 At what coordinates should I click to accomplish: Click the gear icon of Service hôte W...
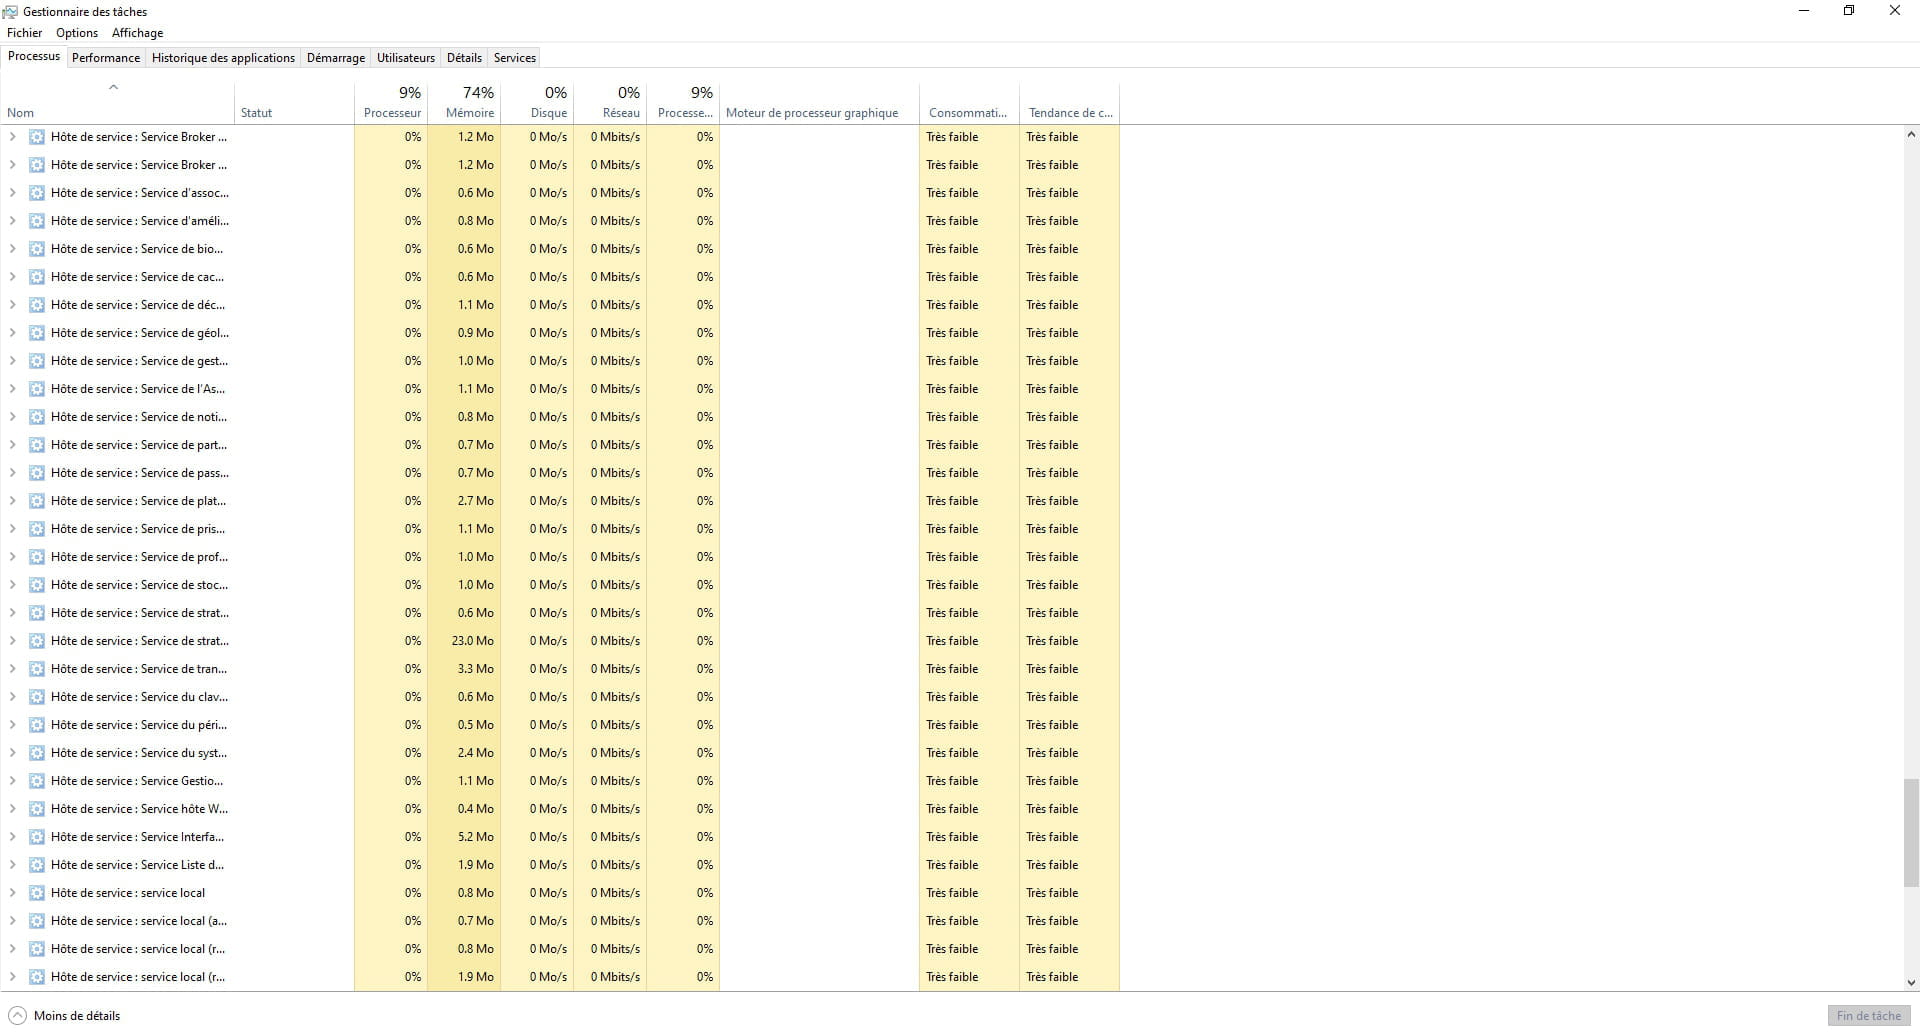[x=37, y=809]
